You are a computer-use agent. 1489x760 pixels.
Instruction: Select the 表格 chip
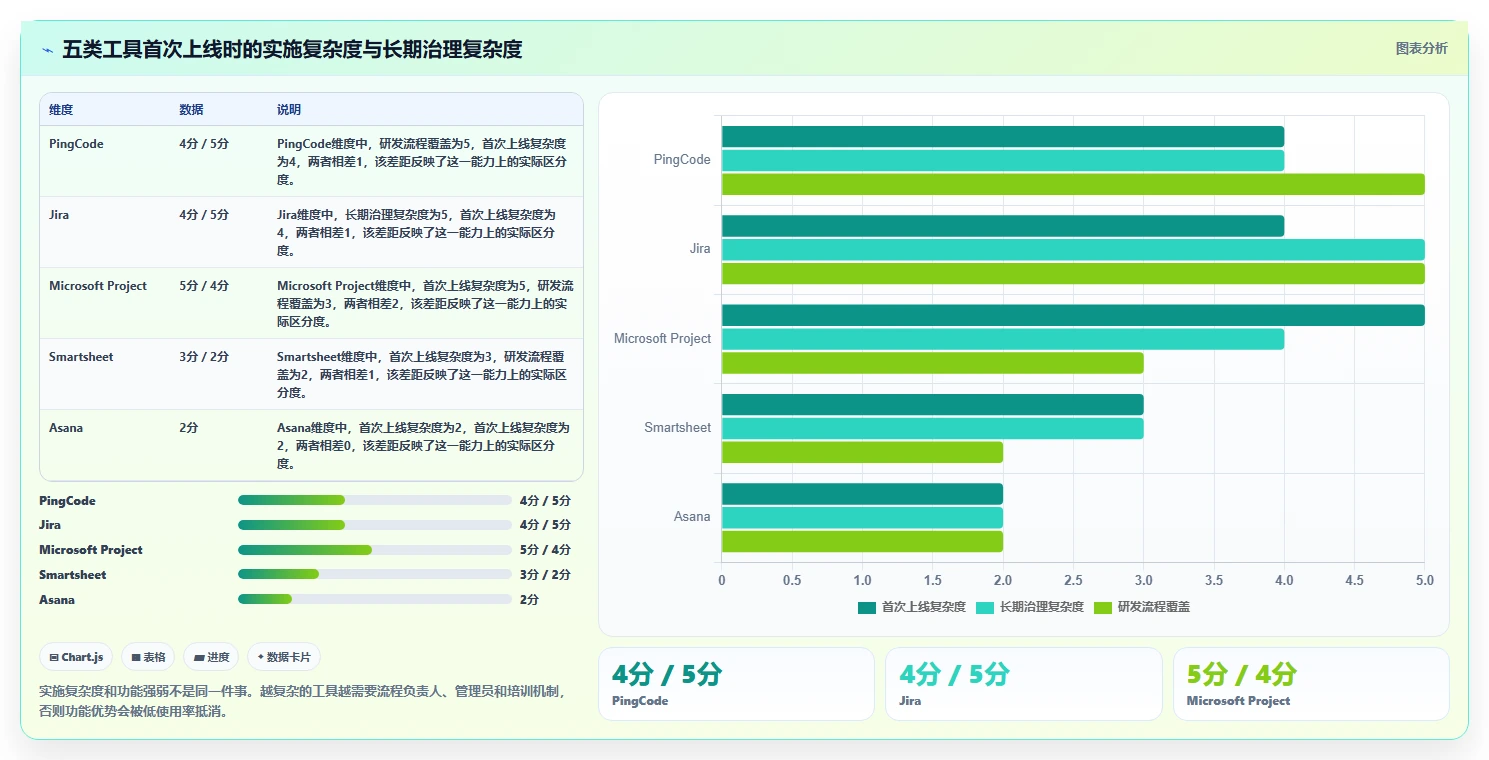[148, 657]
